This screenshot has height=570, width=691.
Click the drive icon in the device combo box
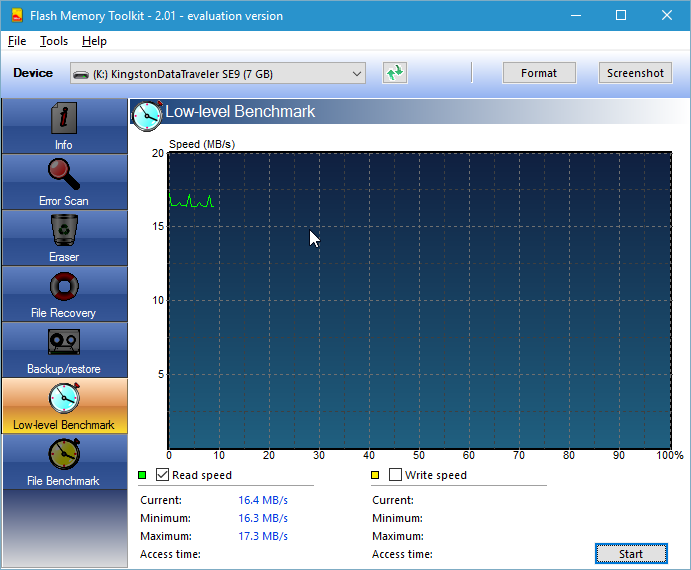81,74
